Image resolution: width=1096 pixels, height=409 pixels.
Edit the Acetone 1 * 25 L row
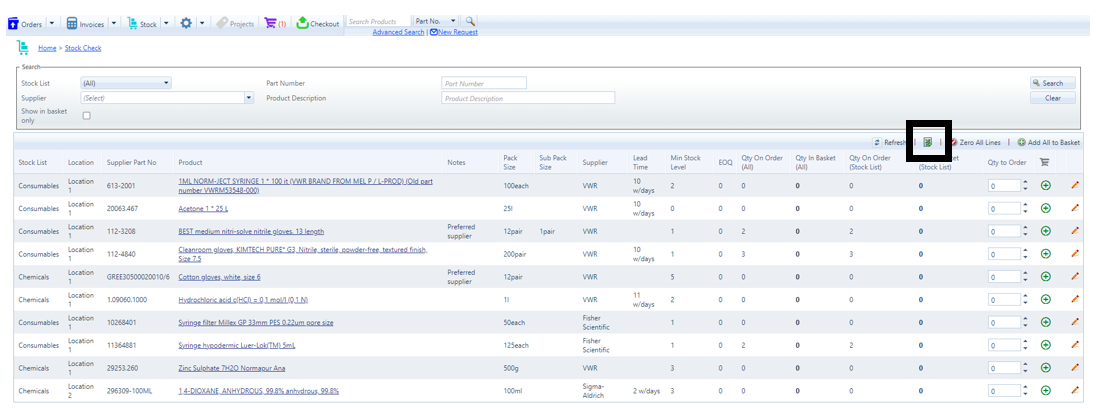(1075, 208)
